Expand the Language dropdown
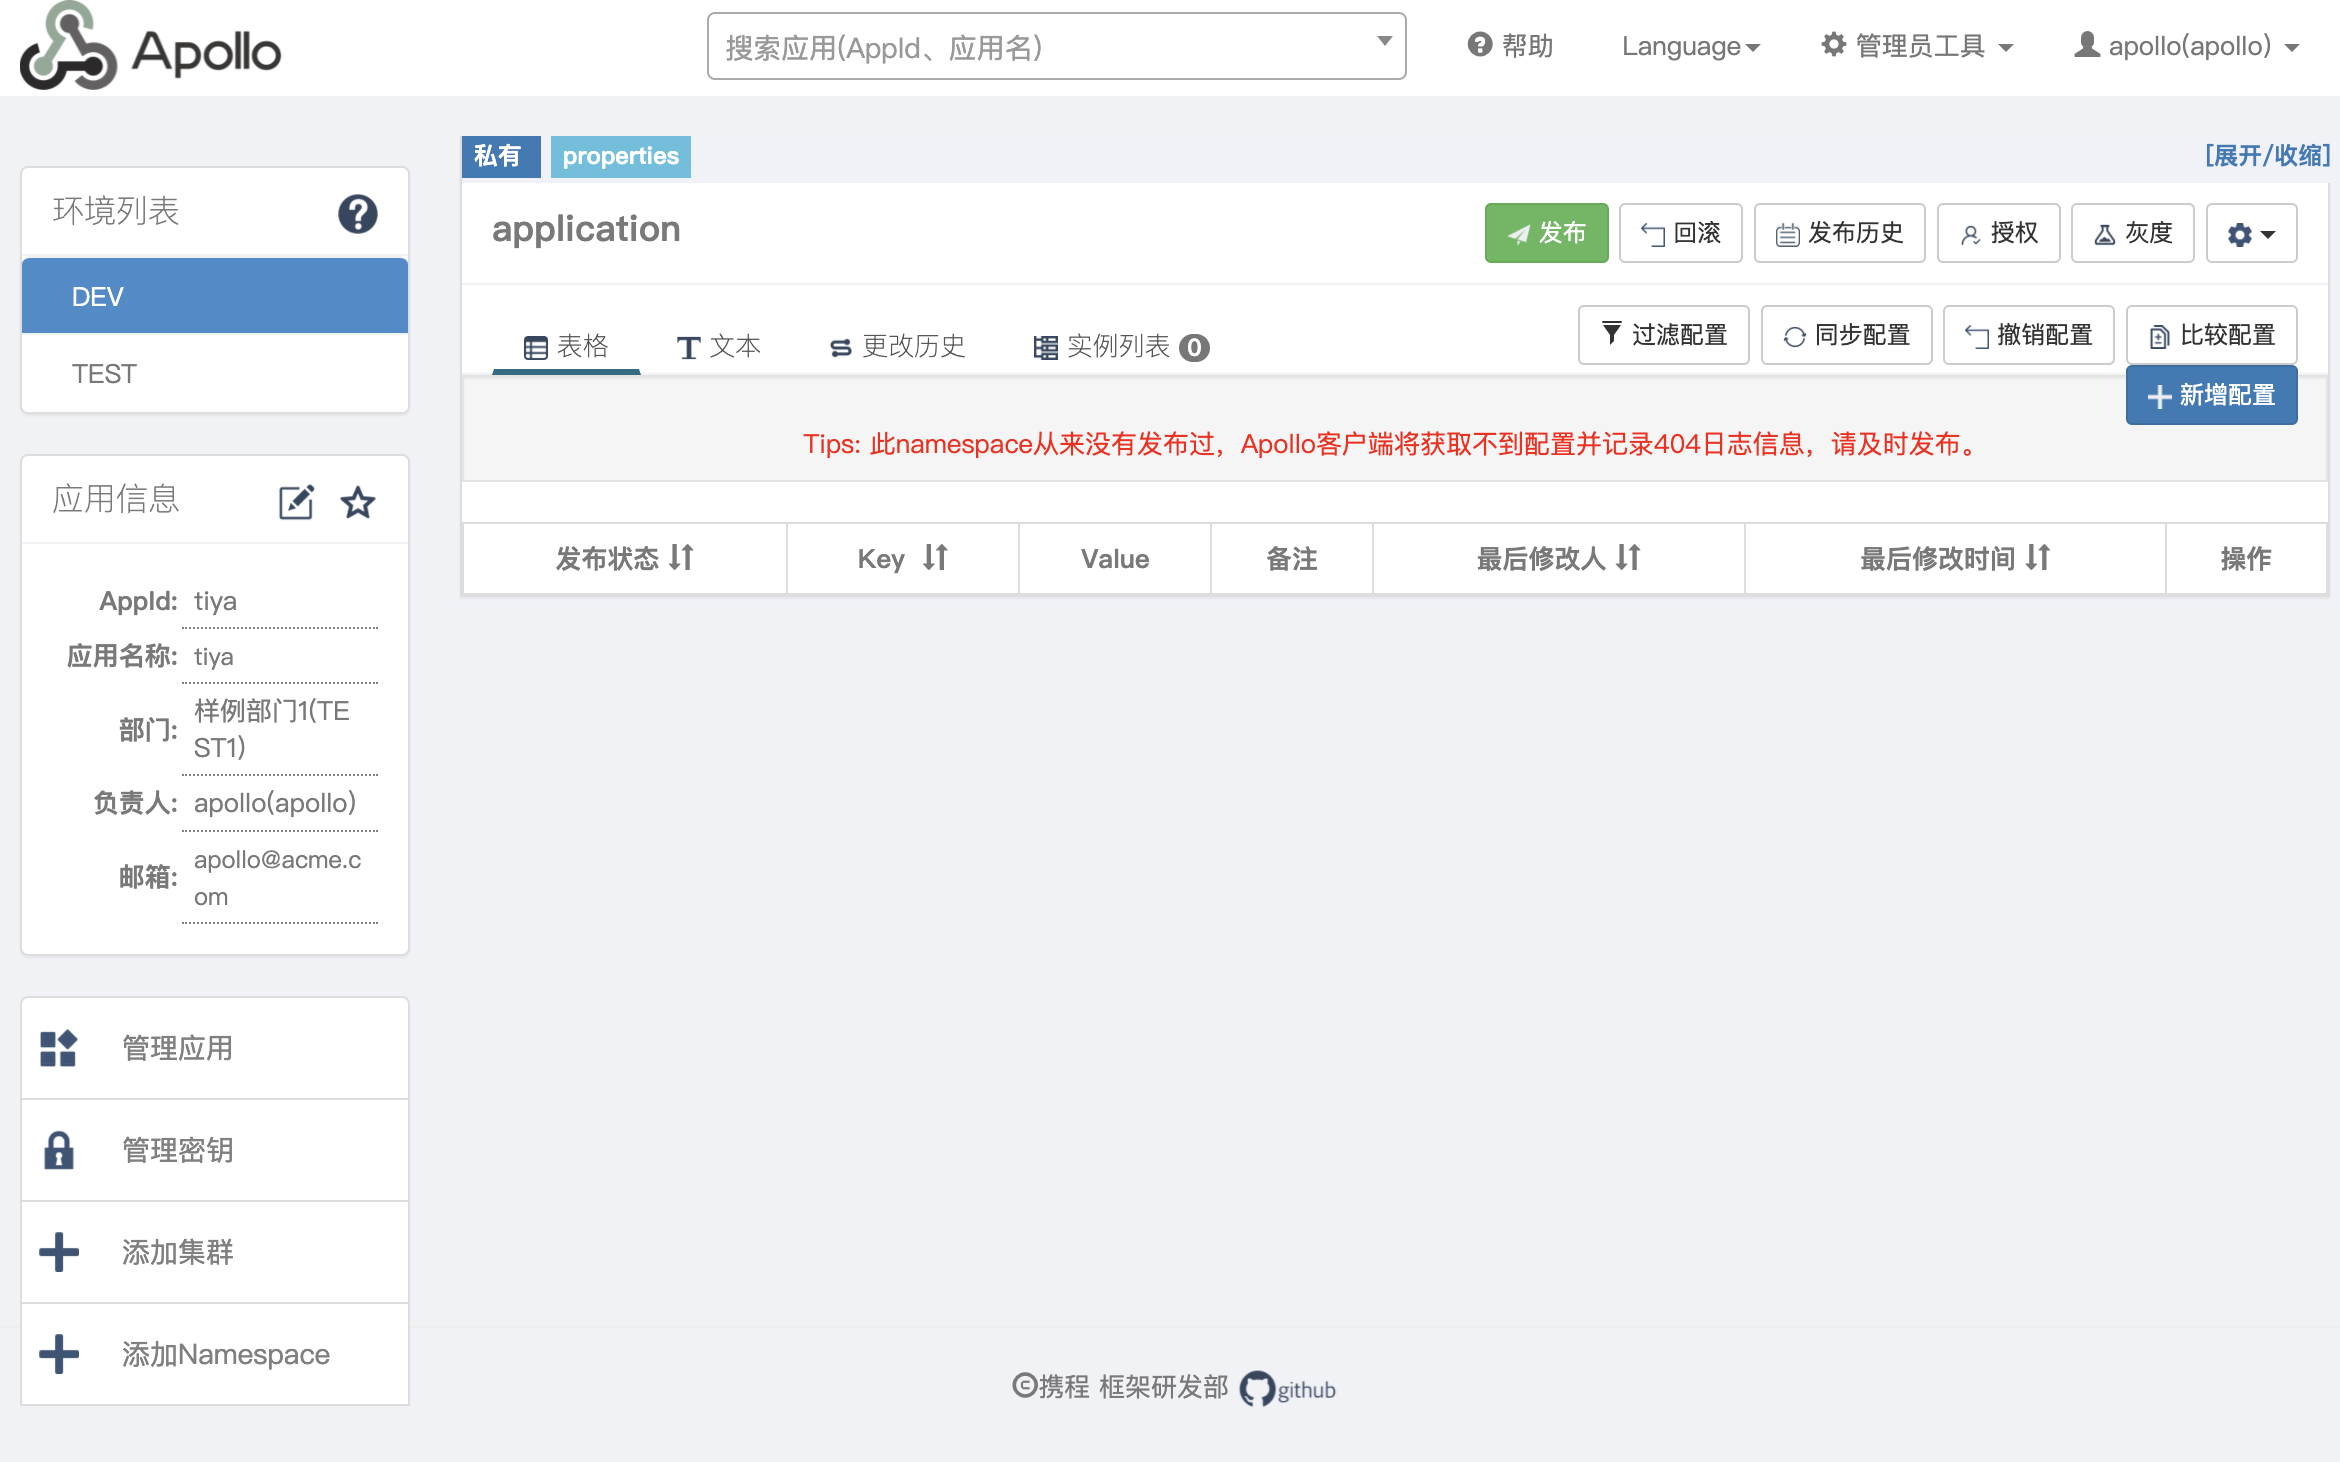This screenshot has width=2340, height=1462. click(x=1690, y=46)
